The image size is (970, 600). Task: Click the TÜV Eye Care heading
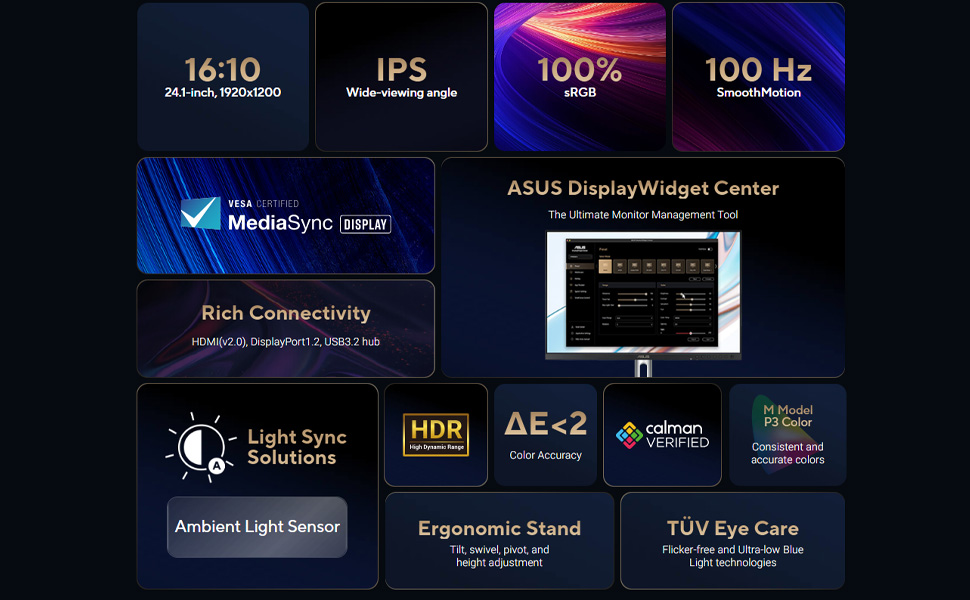pyautogui.click(x=732, y=528)
